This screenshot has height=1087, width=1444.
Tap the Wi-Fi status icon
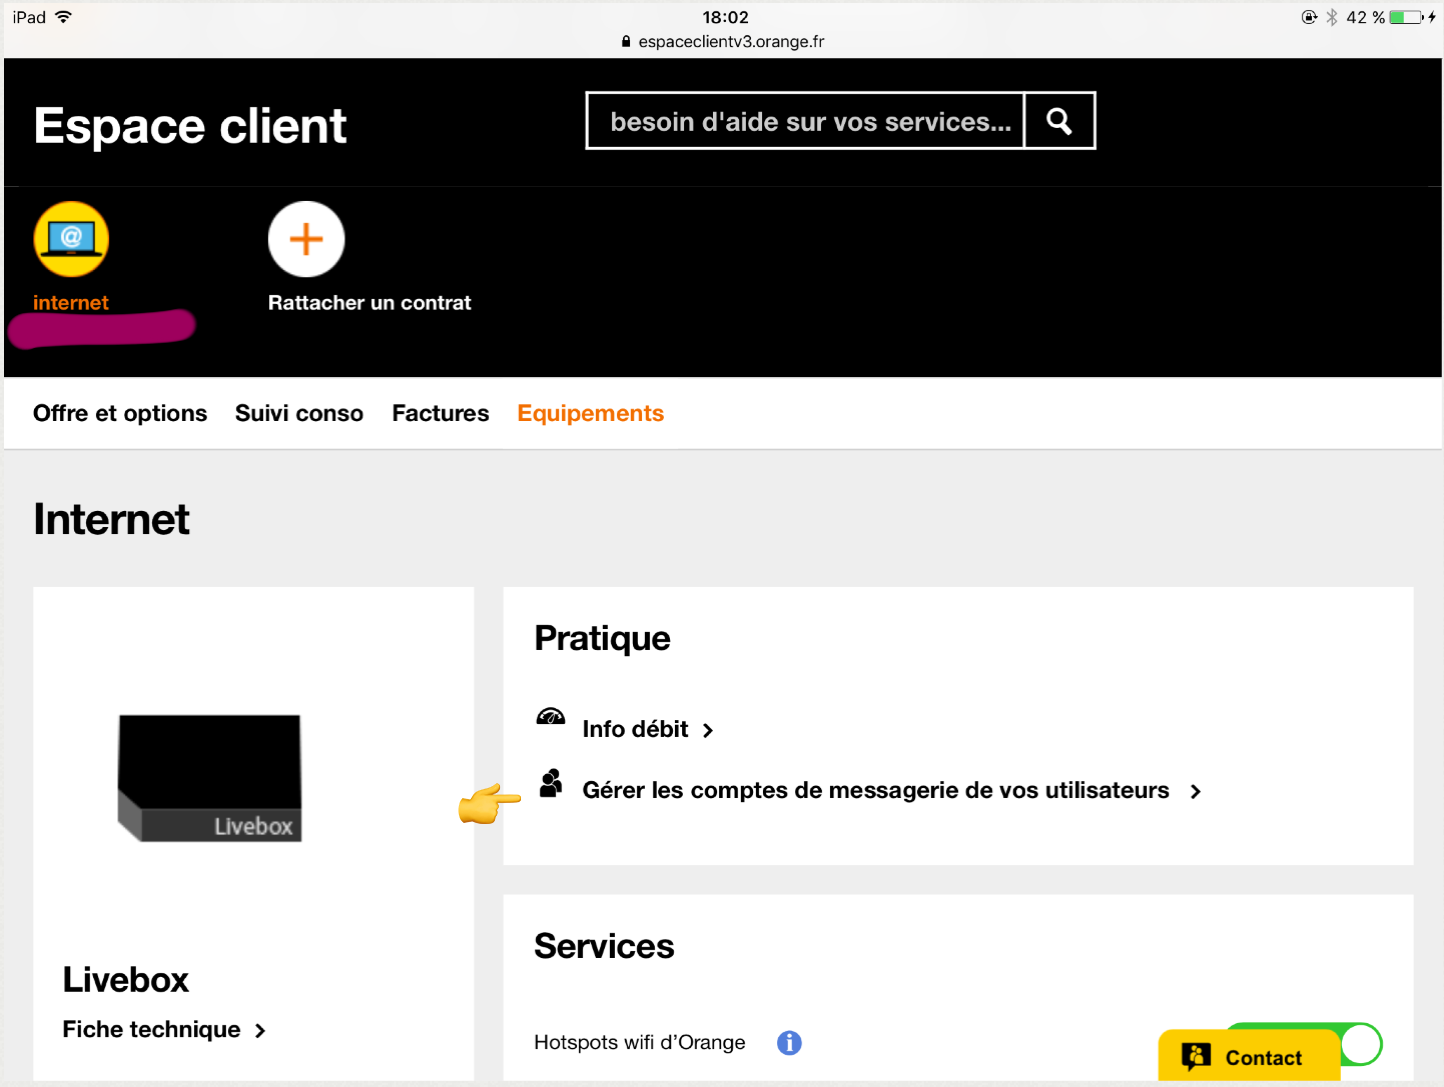(x=64, y=17)
